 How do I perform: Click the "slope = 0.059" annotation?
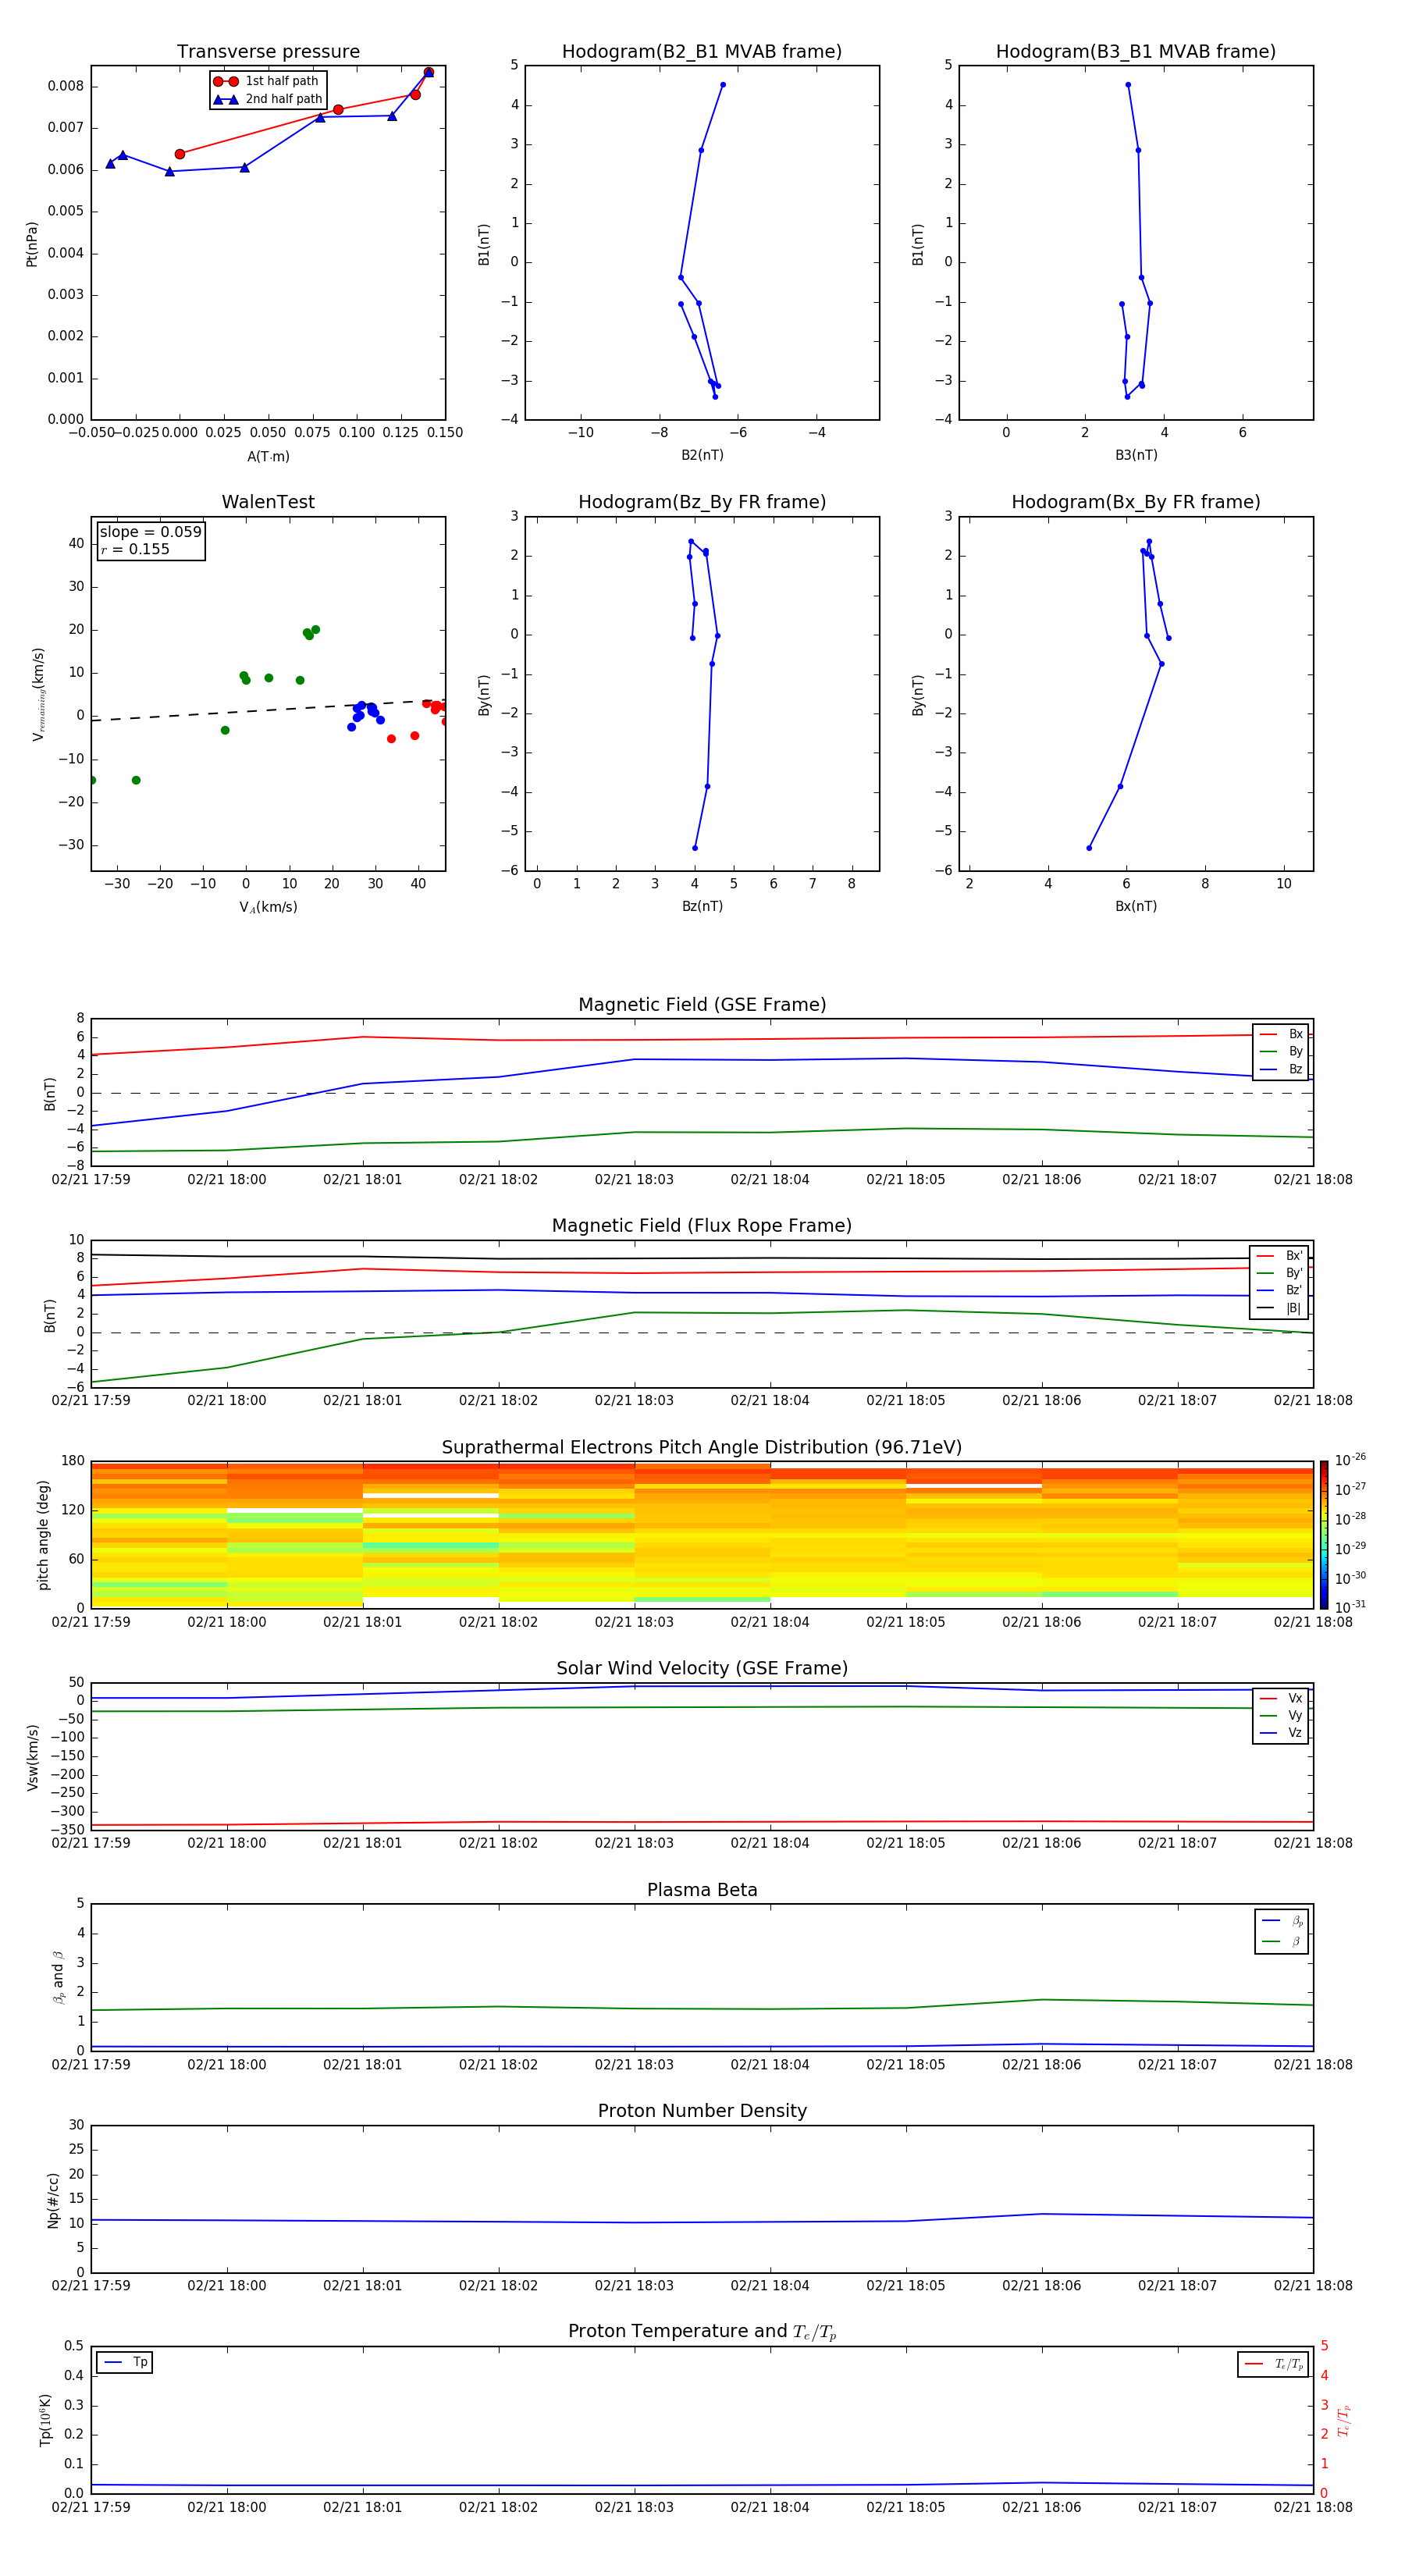click(x=150, y=532)
